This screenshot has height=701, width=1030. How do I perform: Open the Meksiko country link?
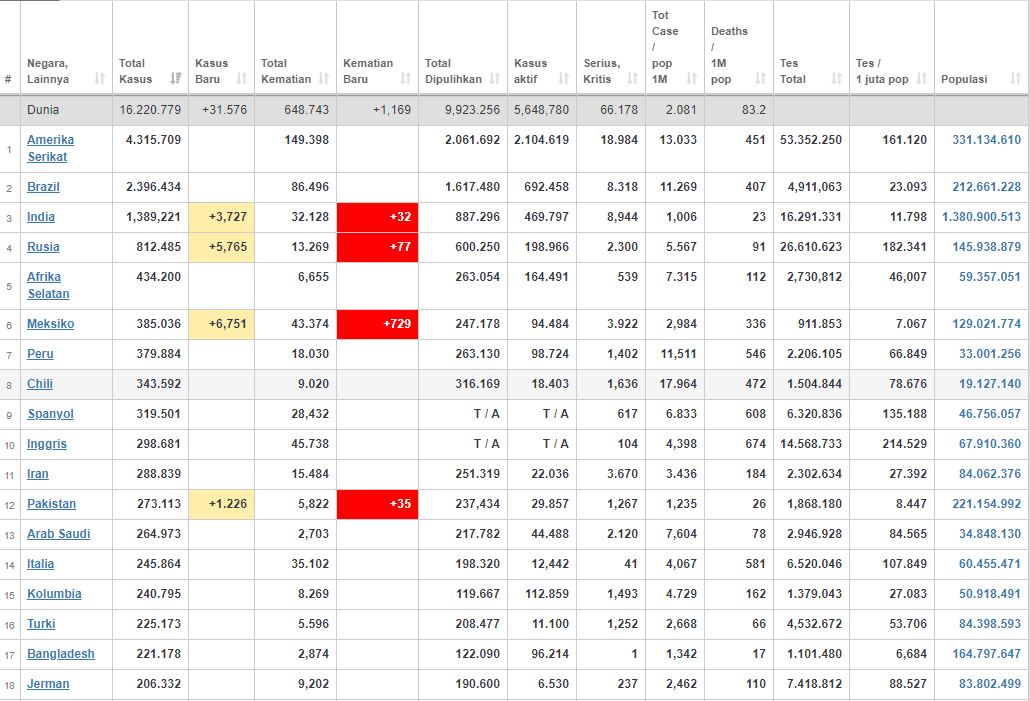(51, 324)
